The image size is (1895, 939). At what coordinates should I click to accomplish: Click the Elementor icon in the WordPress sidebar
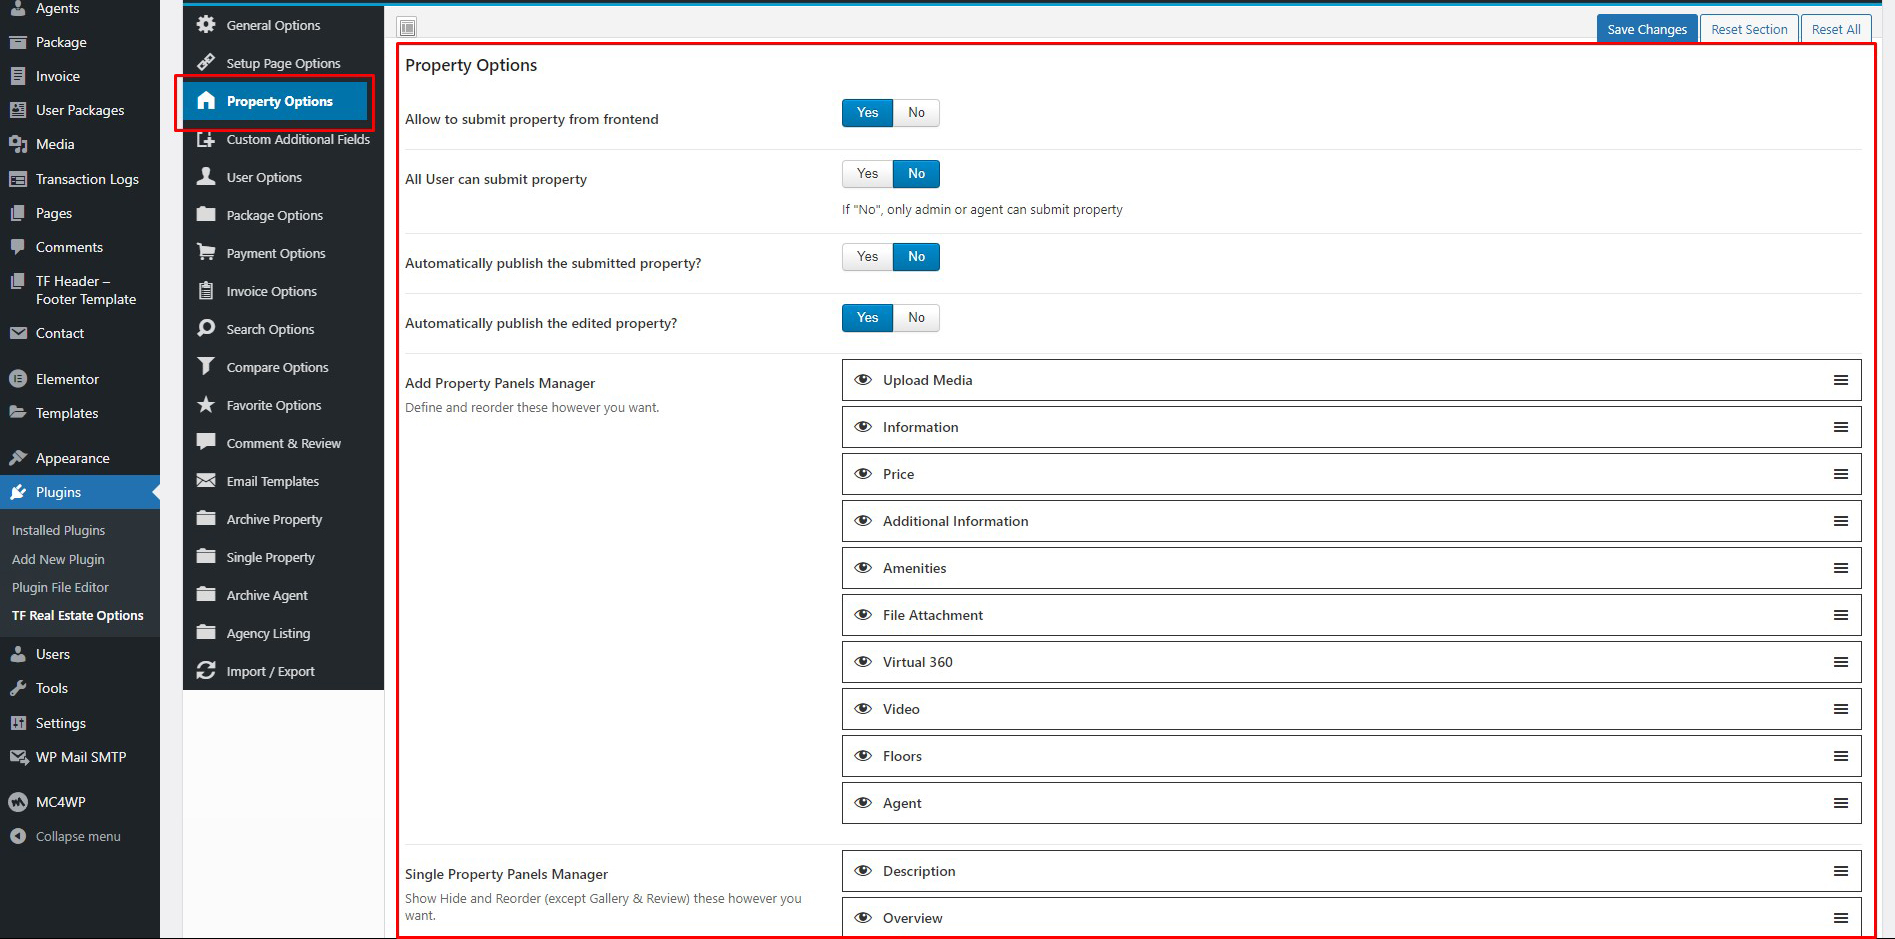click(x=18, y=379)
